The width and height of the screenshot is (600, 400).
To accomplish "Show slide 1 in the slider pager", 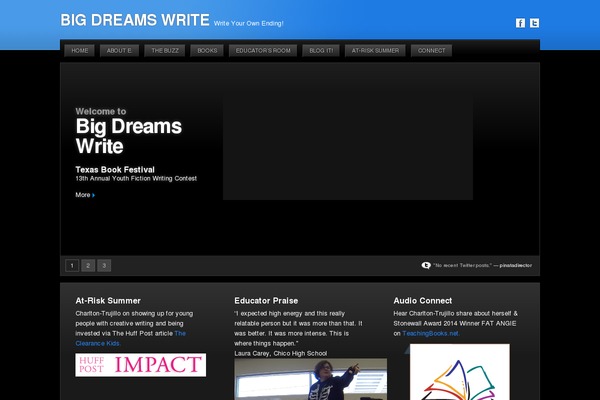I will 72,265.
